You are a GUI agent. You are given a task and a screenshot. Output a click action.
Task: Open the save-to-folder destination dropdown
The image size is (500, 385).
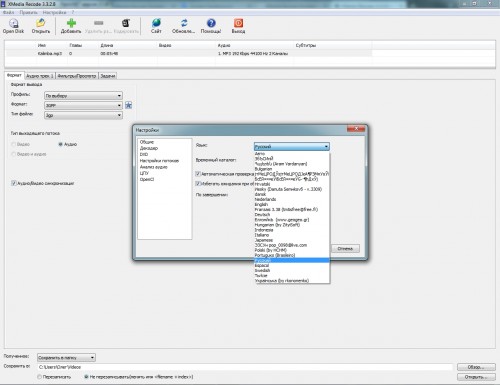(x=66, y=358)
